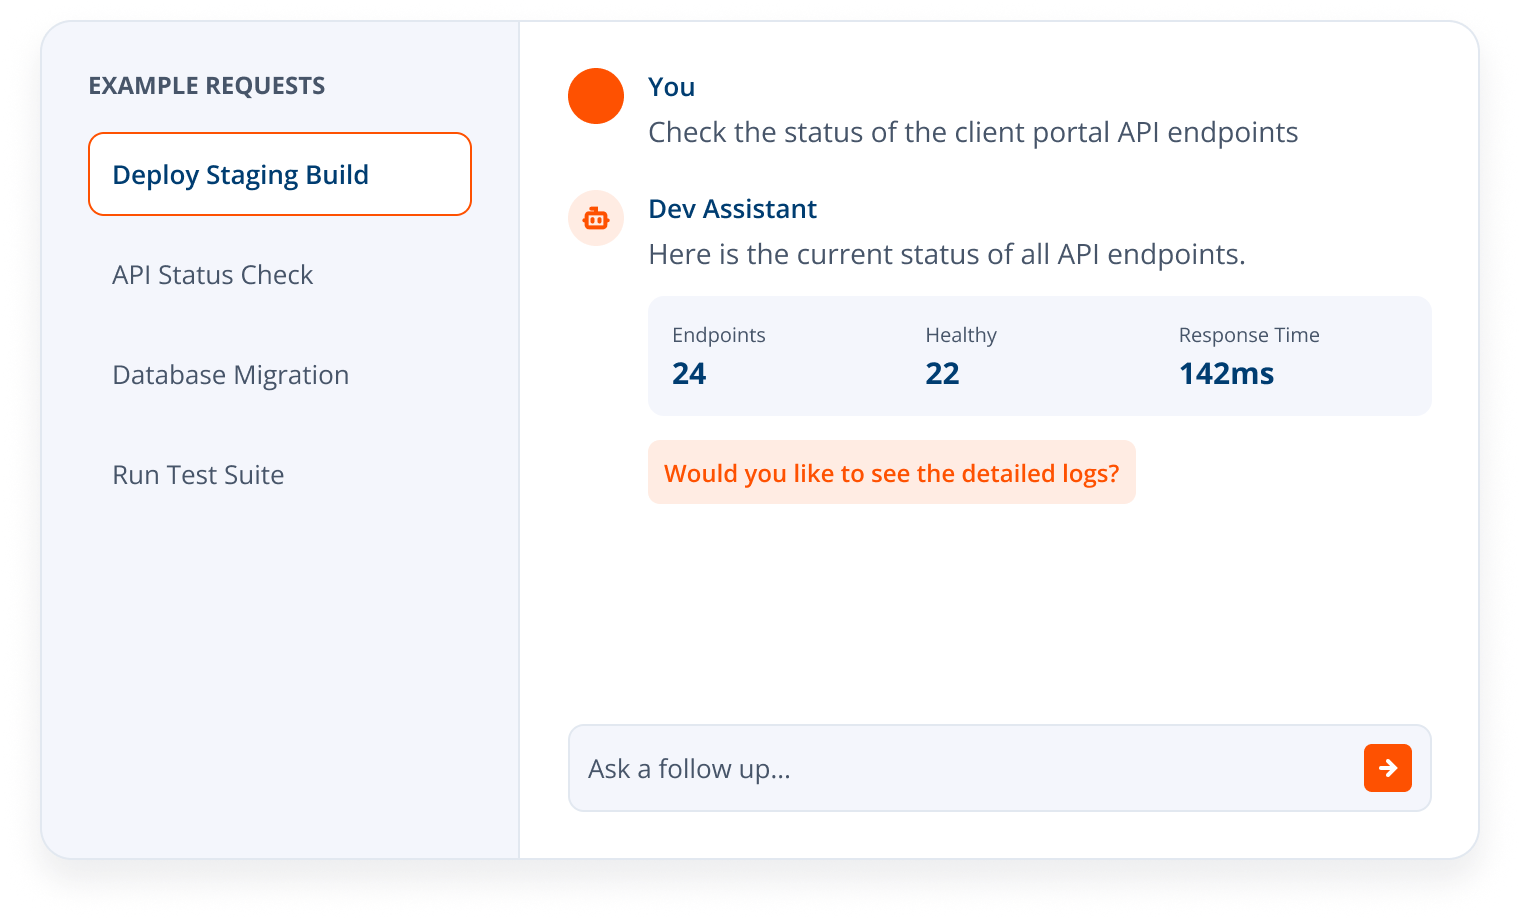1520x920 pixels.
Task: Click the orange user avatar circle
Action: click(596, 96)
